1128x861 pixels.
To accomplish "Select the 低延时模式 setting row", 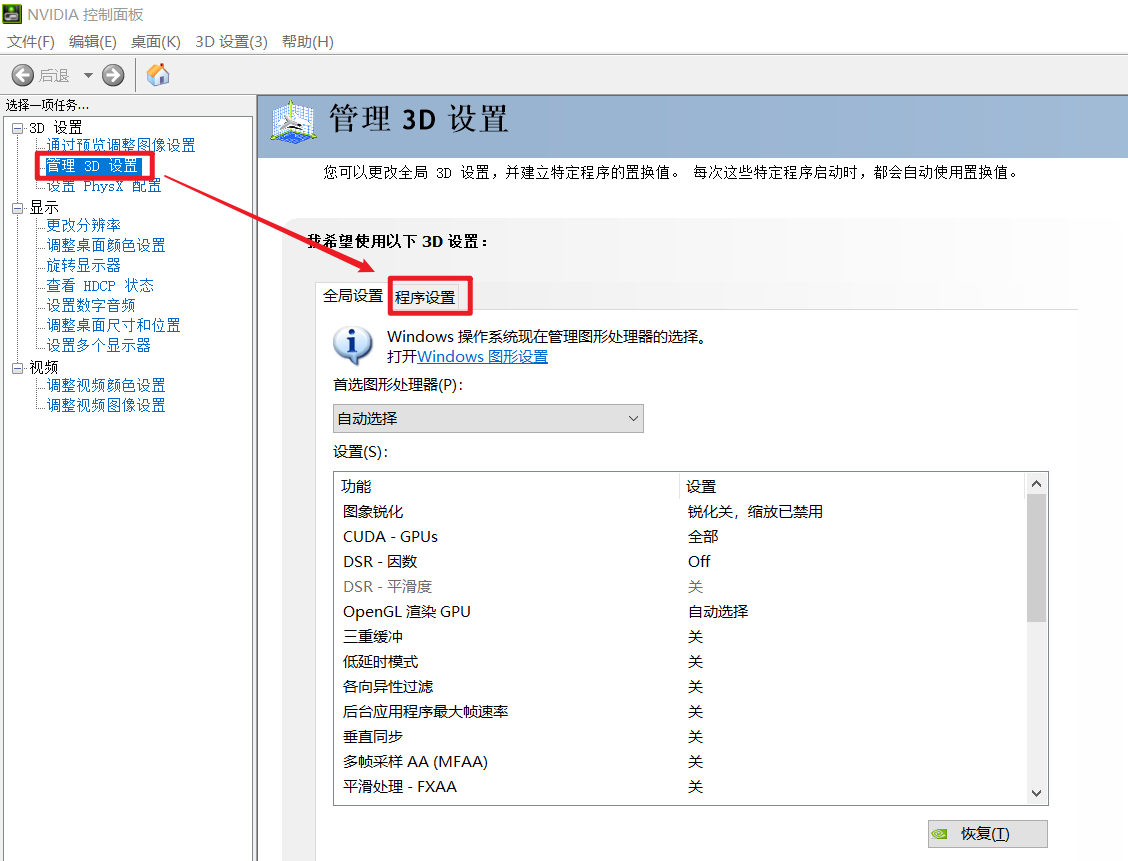I will click(680, 662).
